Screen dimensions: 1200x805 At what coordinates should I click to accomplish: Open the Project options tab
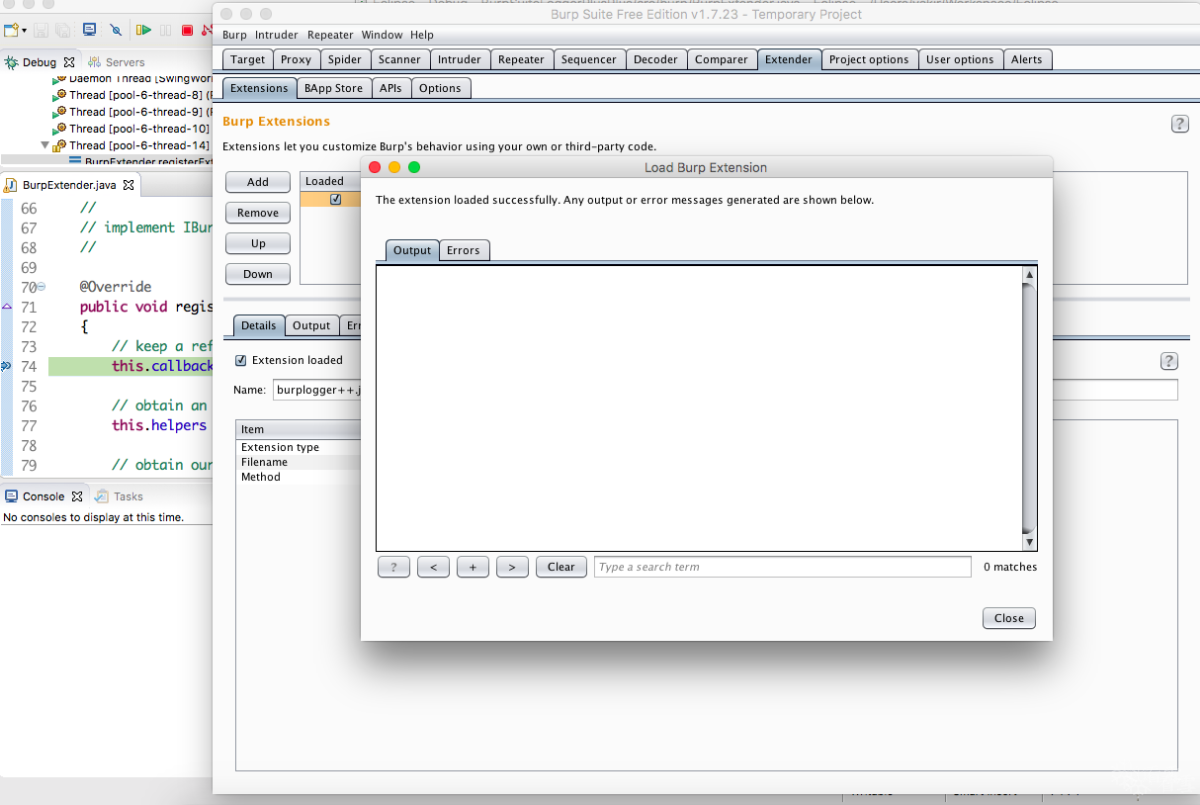point(869,60)
